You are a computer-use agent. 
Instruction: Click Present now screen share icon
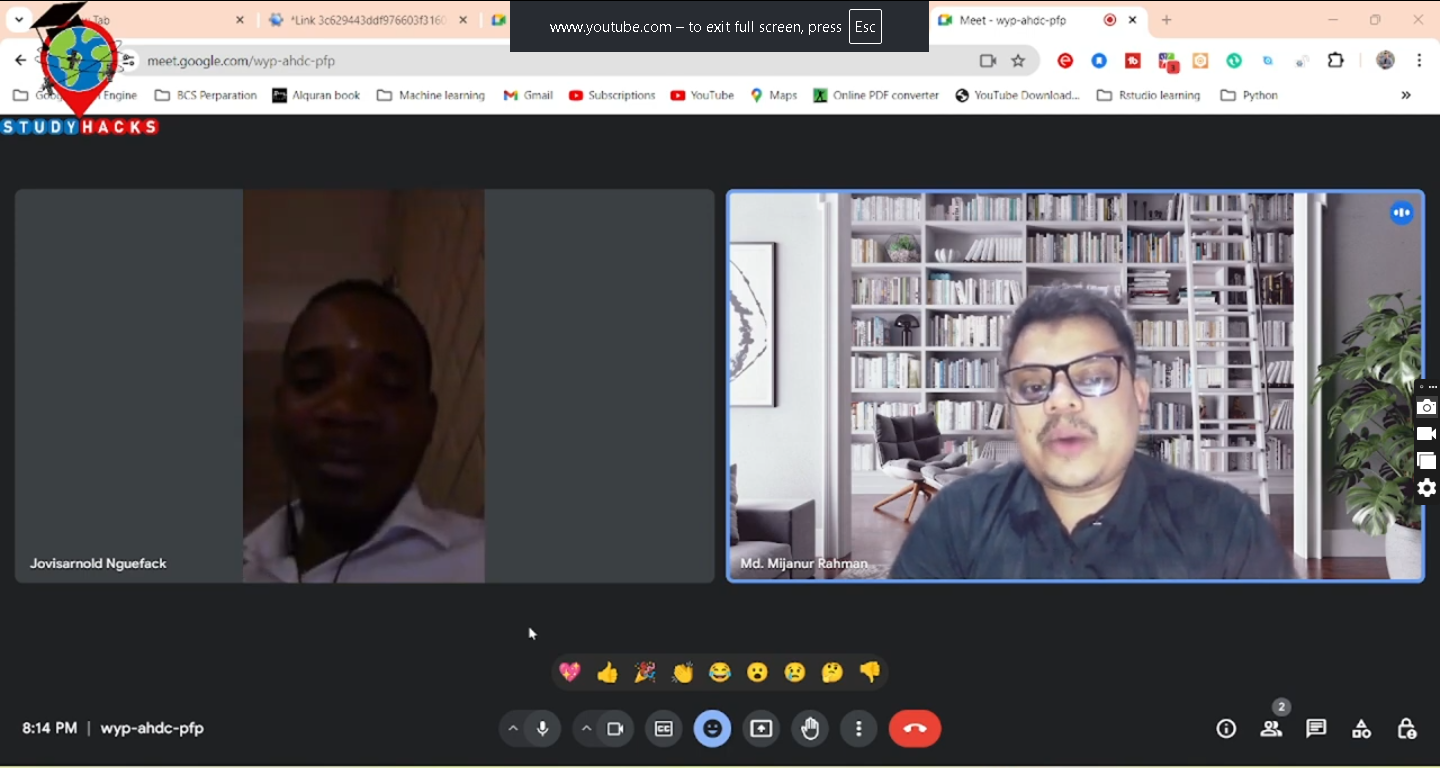coord(761,729)
